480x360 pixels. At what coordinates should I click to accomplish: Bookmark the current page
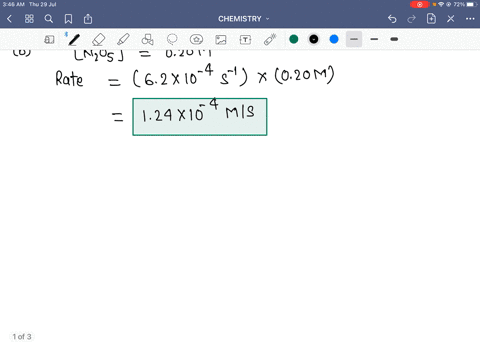click(68, 19)
